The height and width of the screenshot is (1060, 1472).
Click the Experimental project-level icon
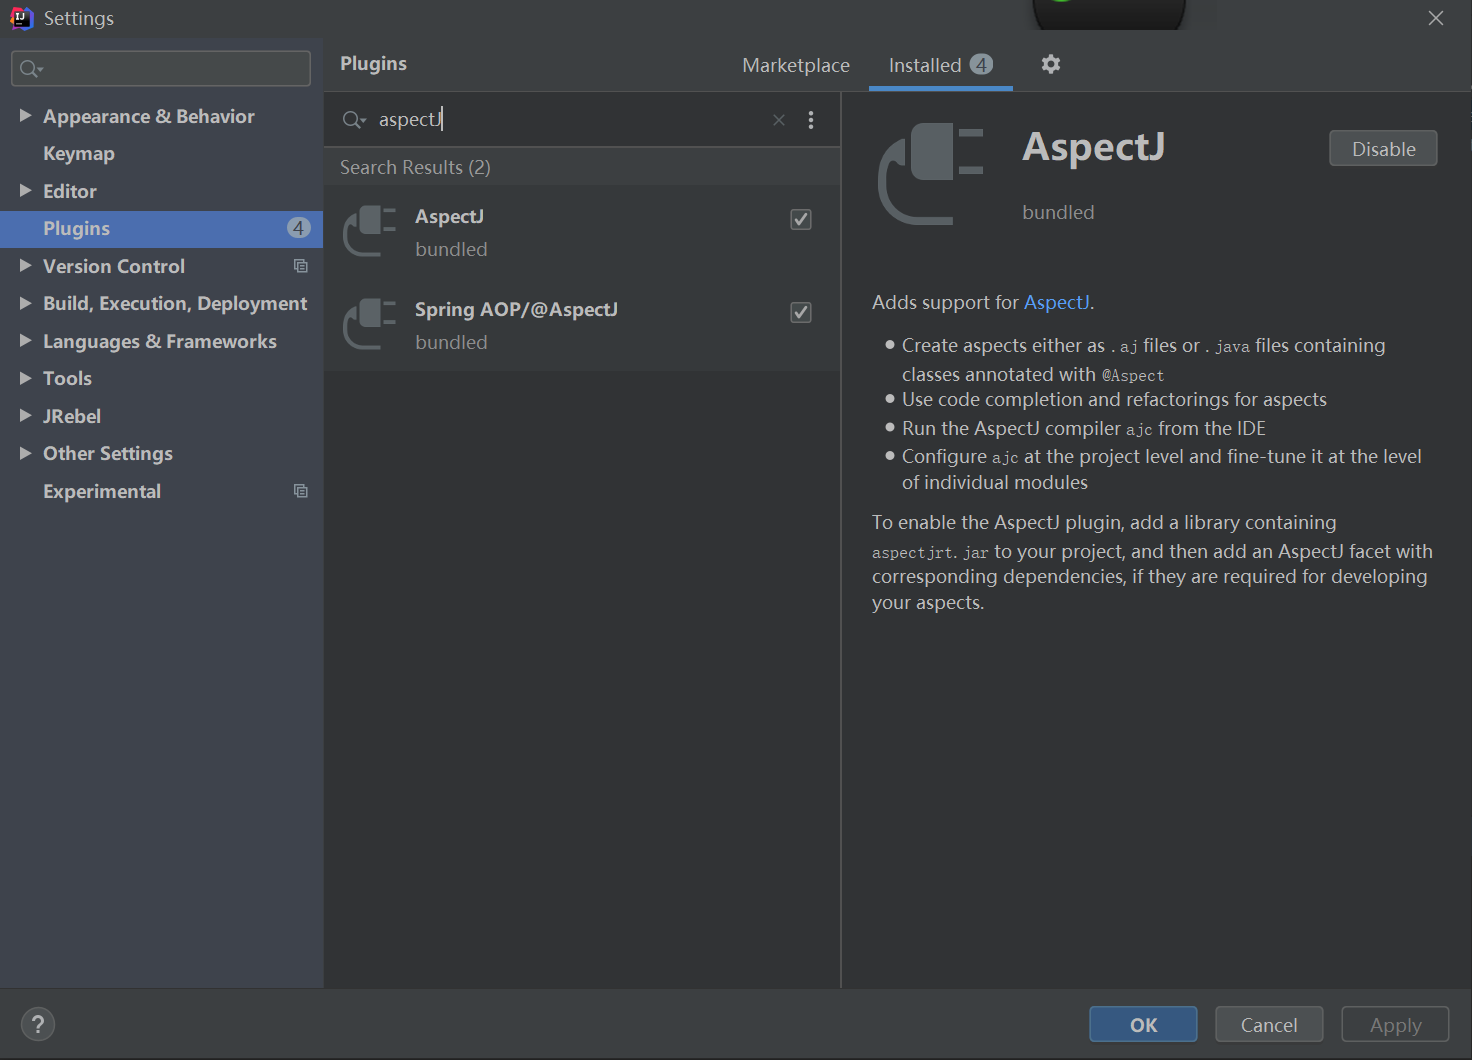click(300, 491)
